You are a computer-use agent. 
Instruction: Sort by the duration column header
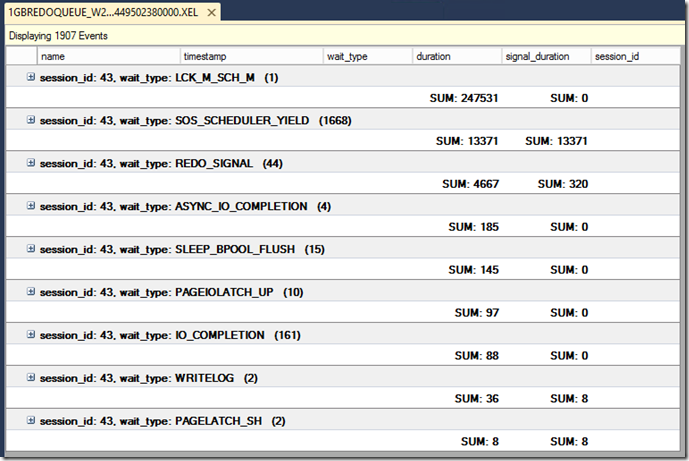[457, 56]
